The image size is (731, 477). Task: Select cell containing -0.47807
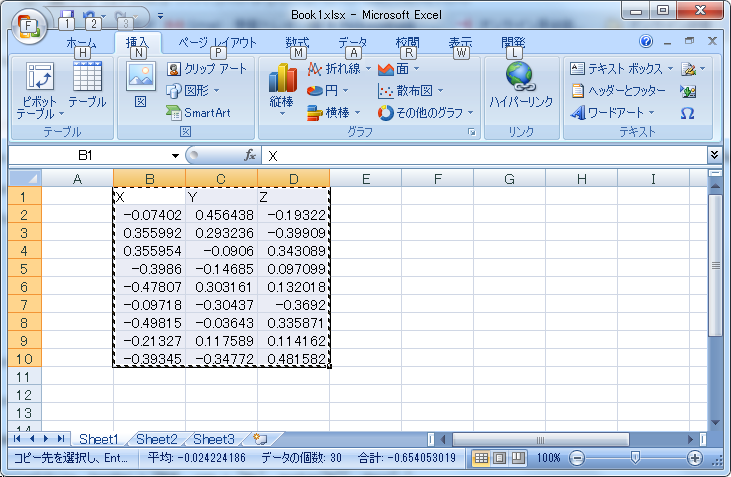[150, 287]
